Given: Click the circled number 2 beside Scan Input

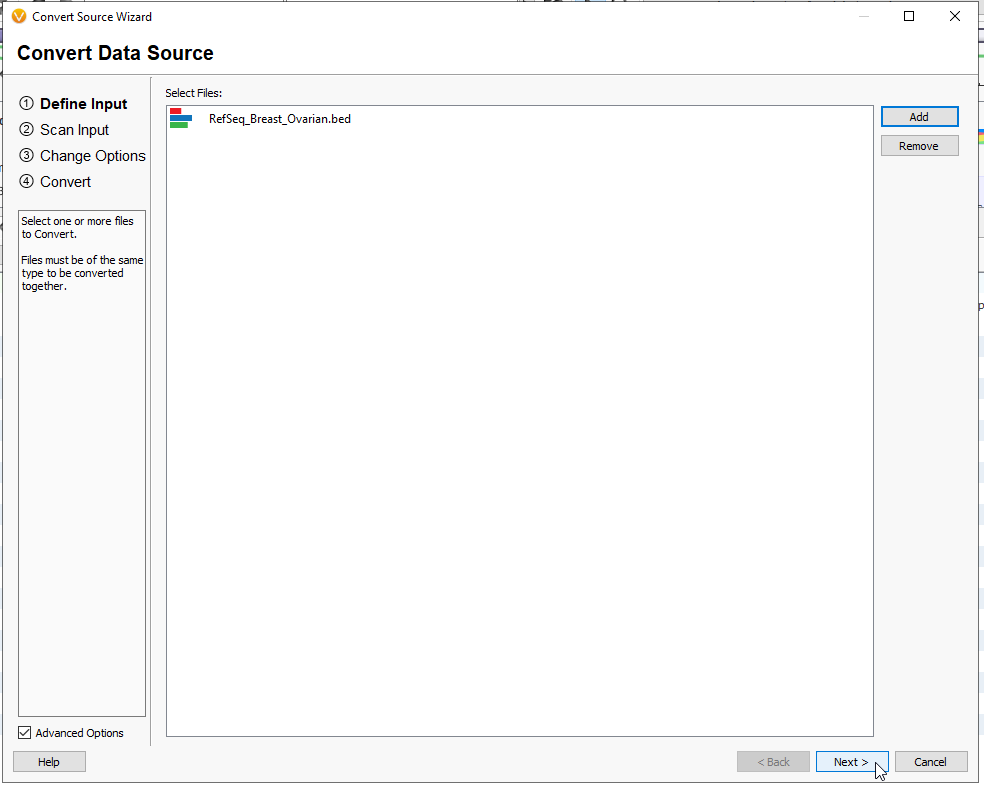Looking at the screenshot, I should click(x=25, y=129).
